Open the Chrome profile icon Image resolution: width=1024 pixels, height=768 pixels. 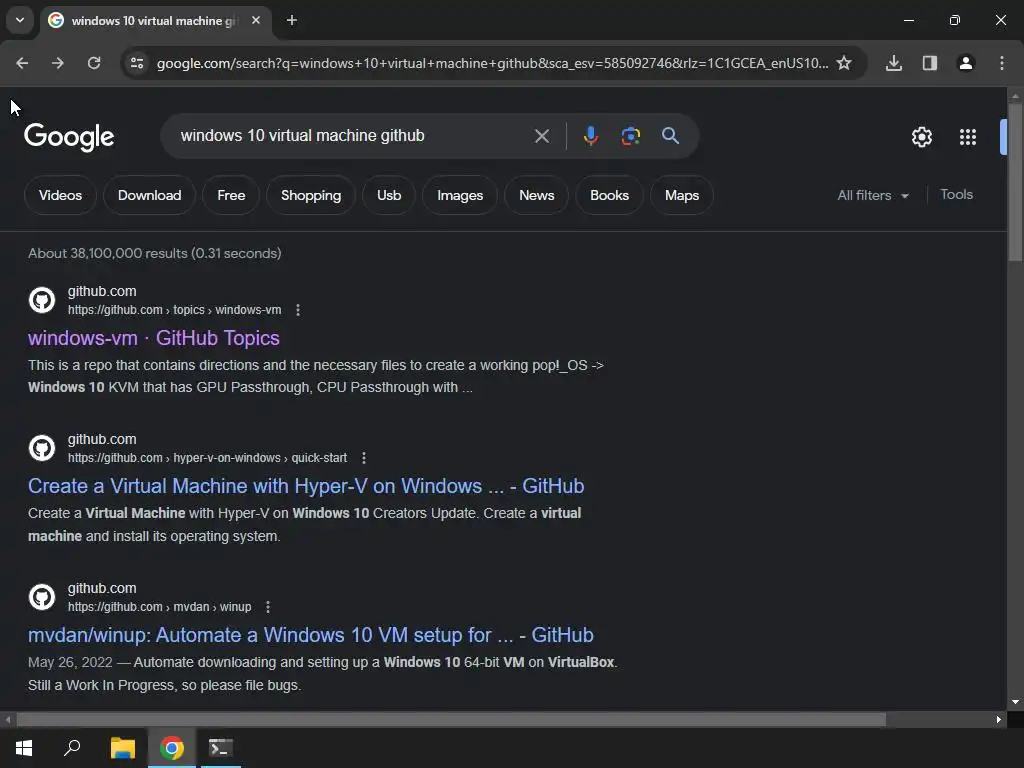pyautogui.click(x=965, y=63)
